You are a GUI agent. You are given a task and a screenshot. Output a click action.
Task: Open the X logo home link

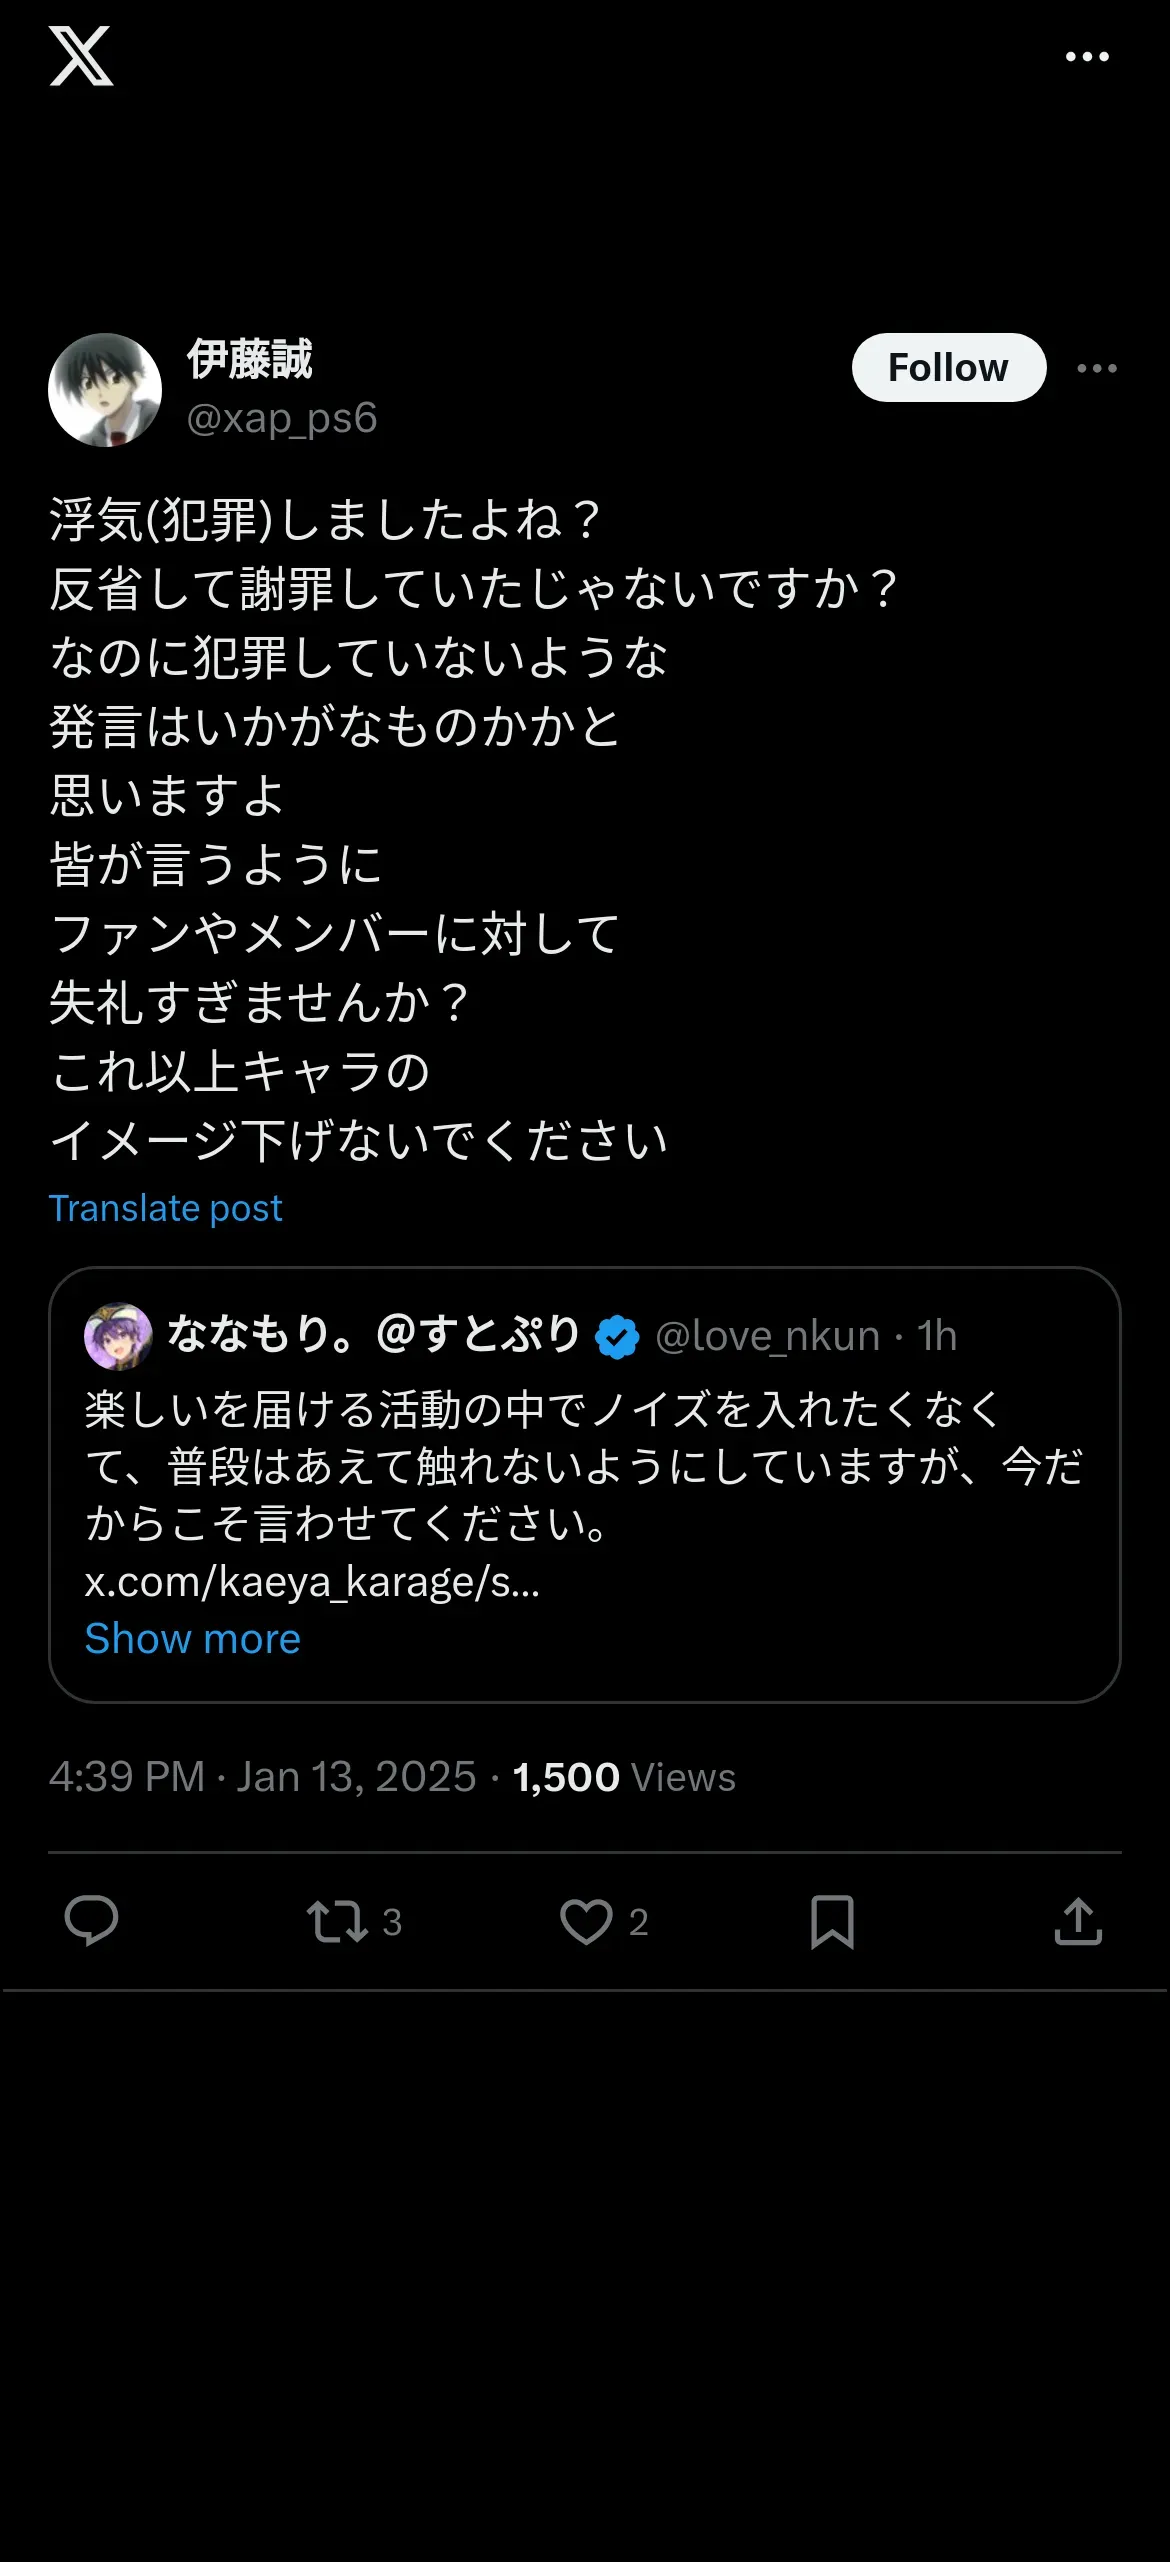pyautogui.click(x=81, y=56)
